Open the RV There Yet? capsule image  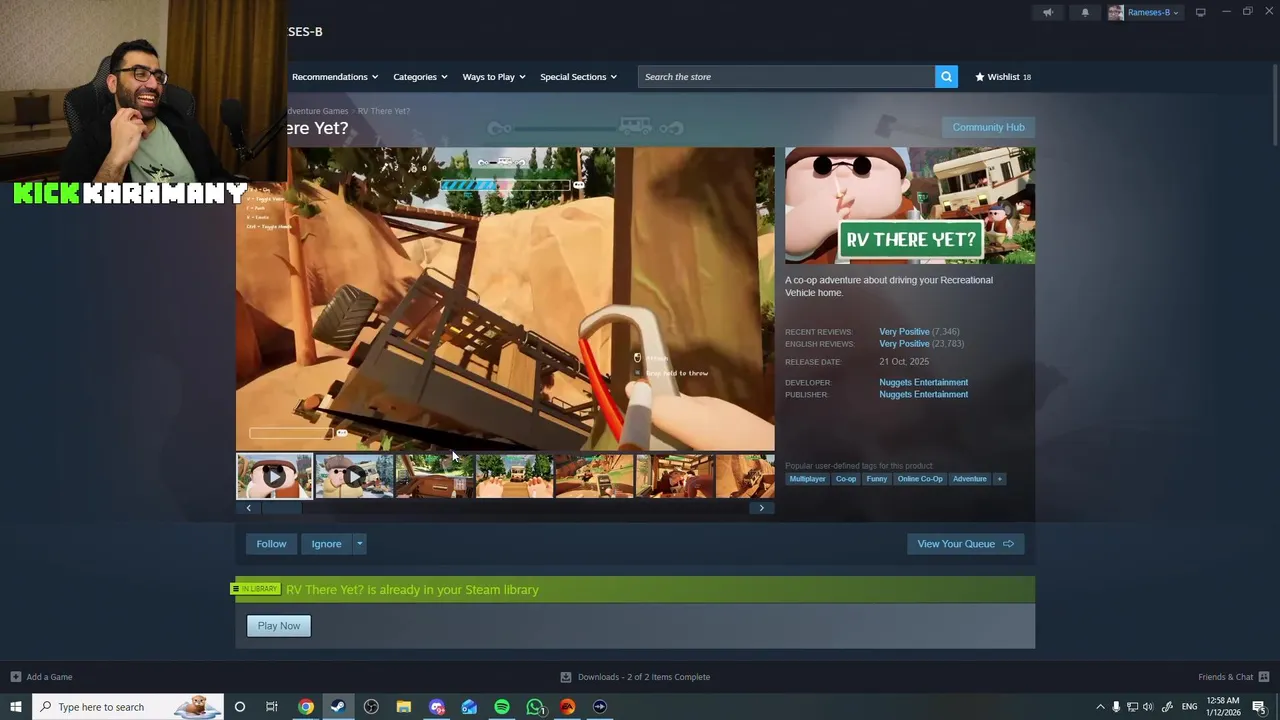[x=910, y=206]
